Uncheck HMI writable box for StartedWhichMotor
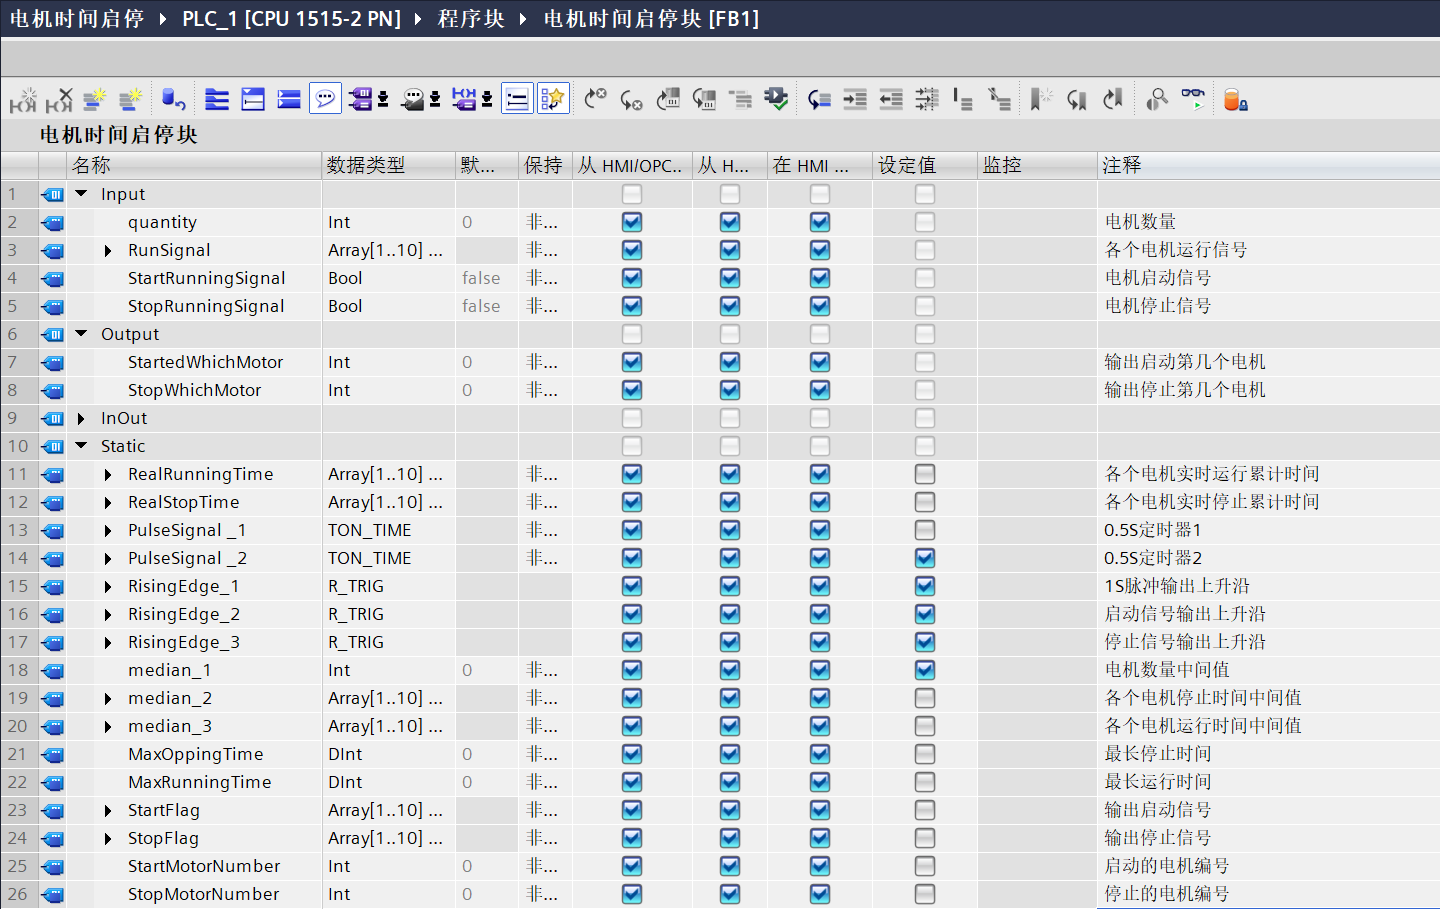The width and height of the screenshot is (1440, 909). [730, 362]
